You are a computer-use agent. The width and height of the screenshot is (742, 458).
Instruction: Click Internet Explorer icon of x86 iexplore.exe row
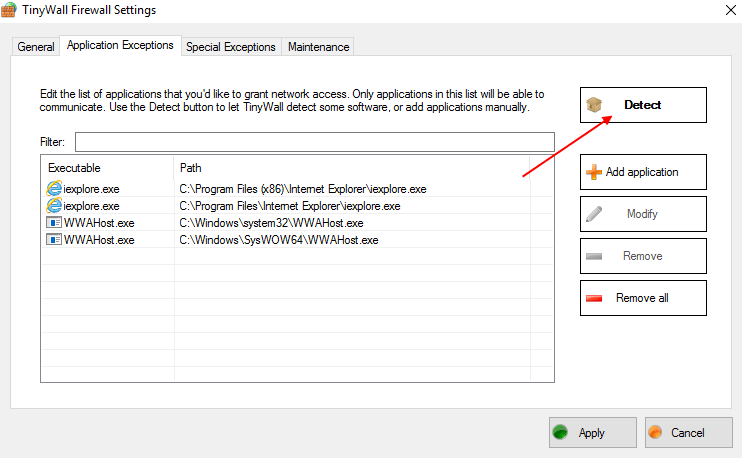pyautogui.click(x=54, y=188)
